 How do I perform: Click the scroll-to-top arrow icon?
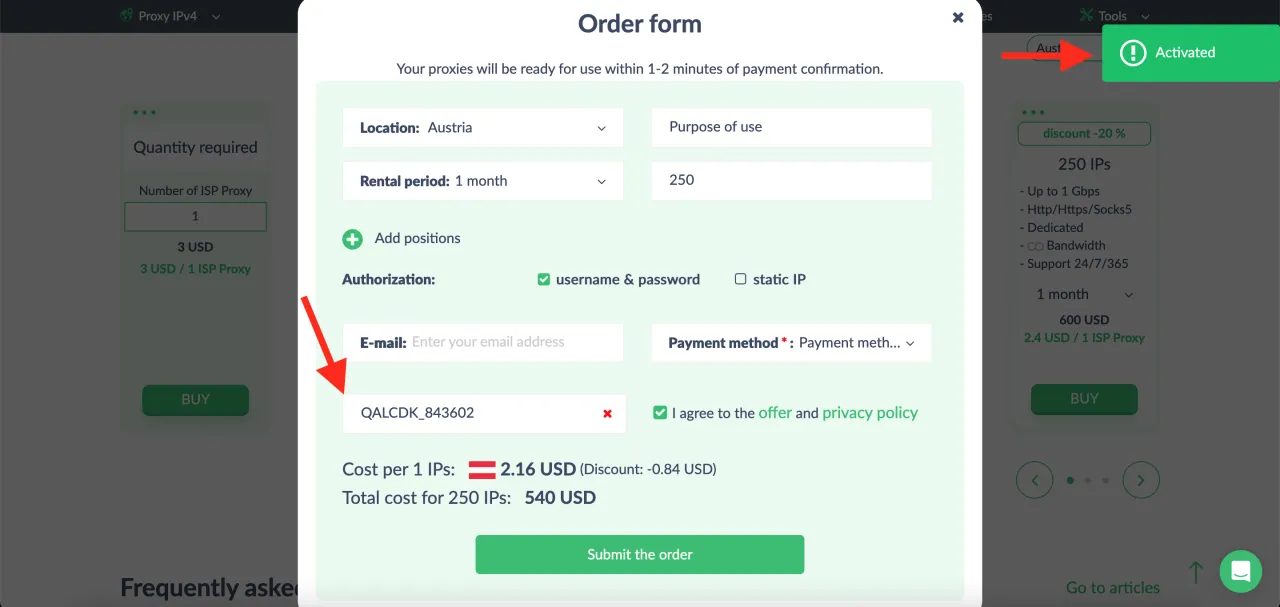1195,572
